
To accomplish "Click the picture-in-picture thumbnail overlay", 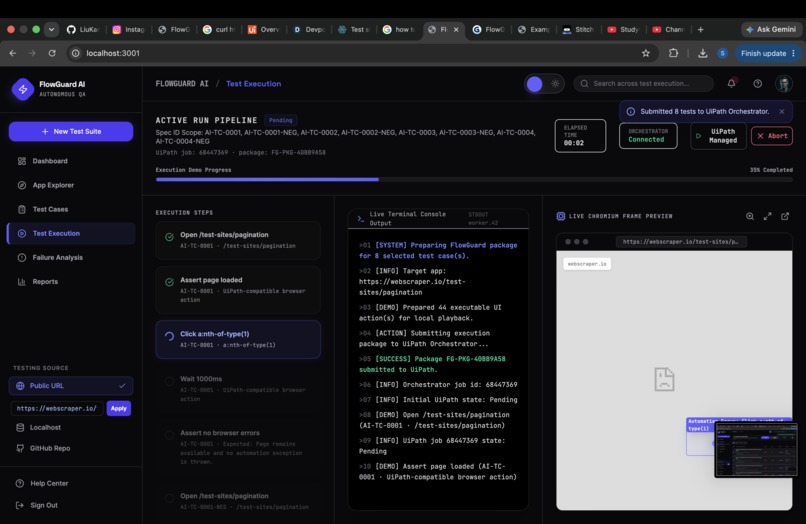I will 756,450.
